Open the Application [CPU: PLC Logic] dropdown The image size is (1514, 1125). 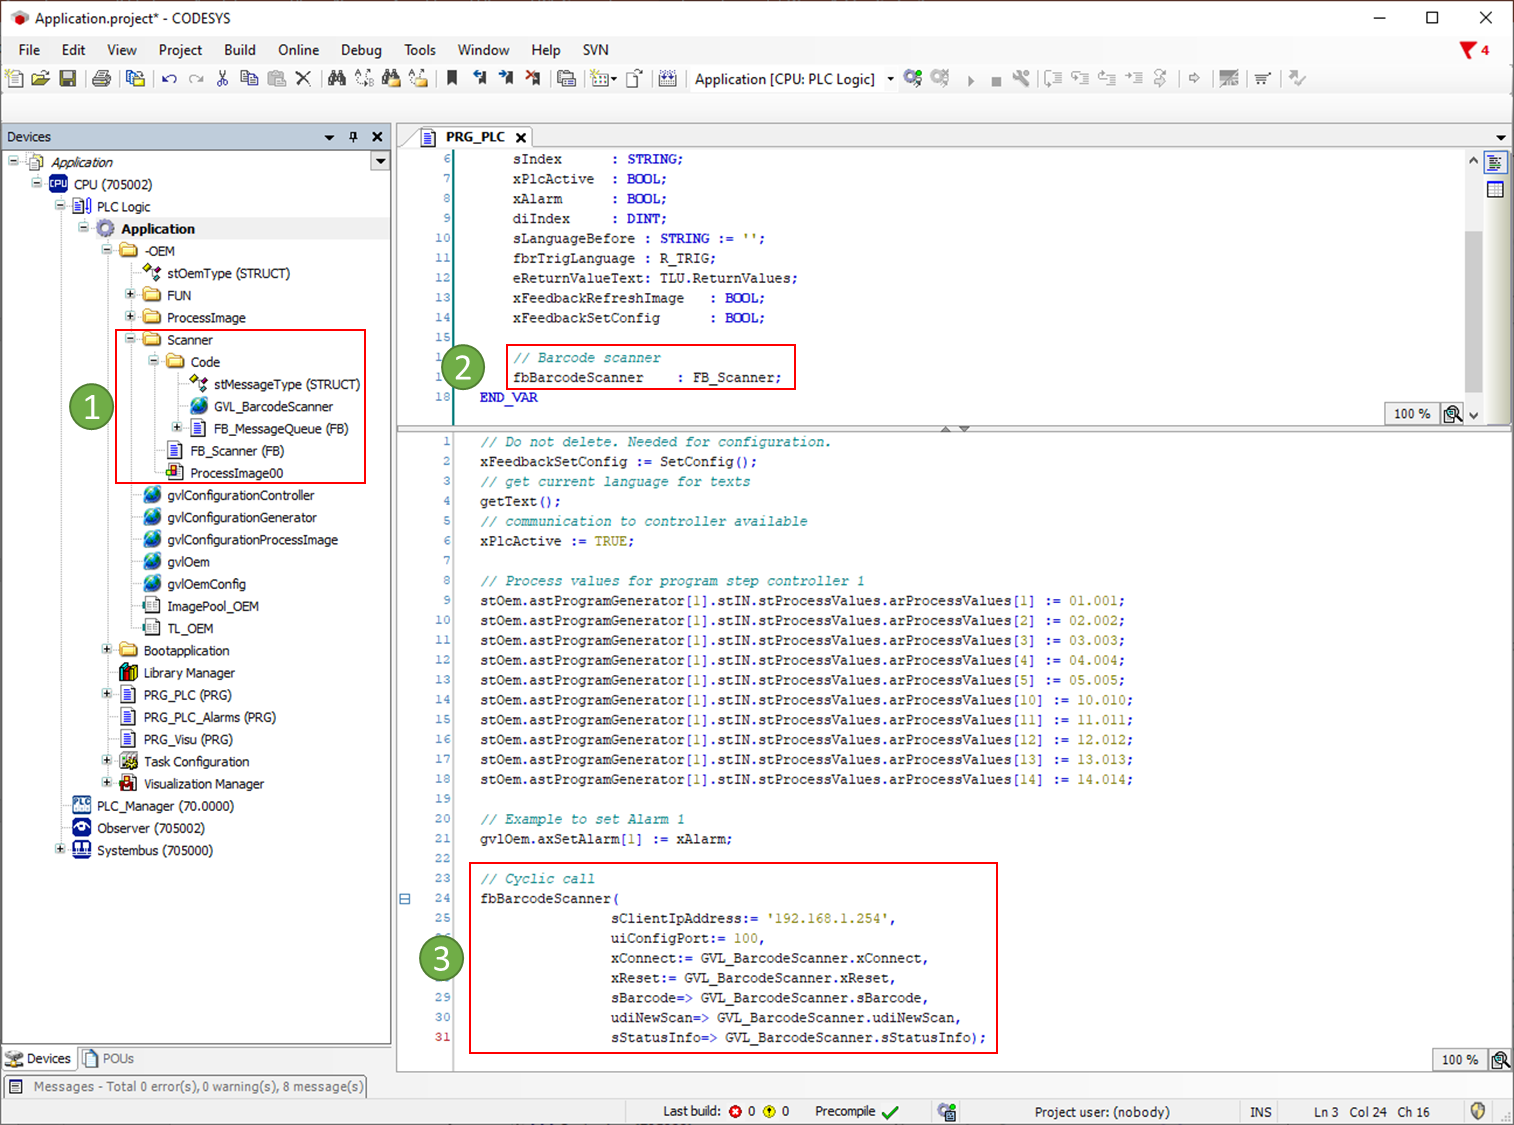[x=890, y=79]
